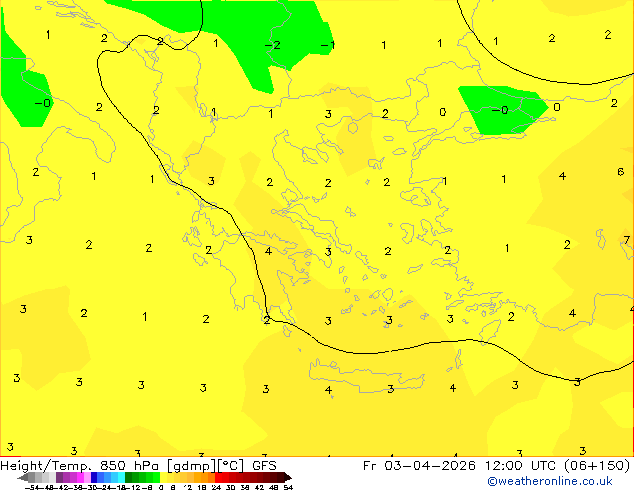Click the "-12" legend scale label

(x=133, y=487)
